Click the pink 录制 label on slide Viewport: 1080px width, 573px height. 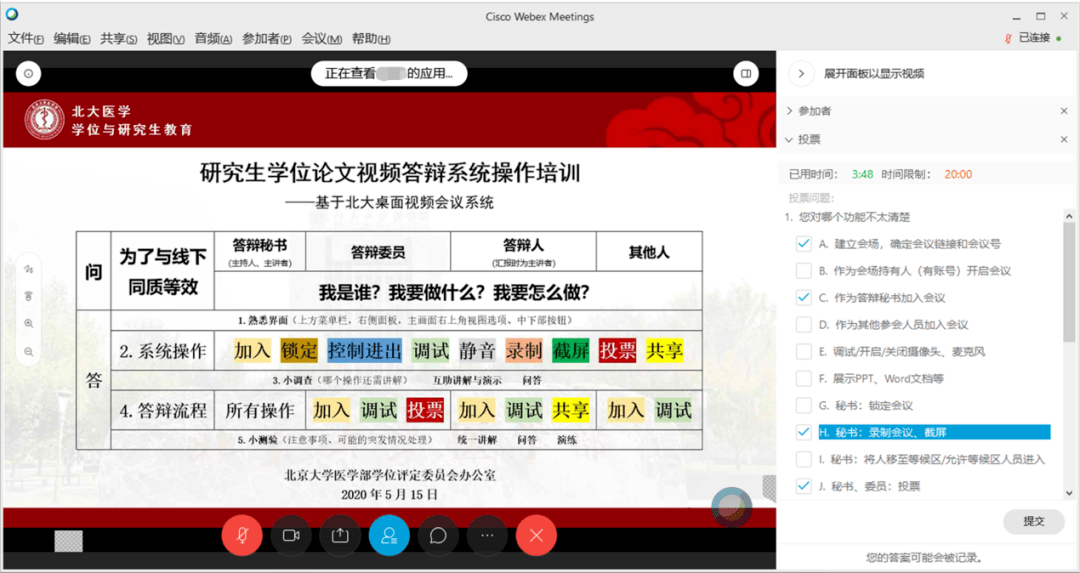[x=524, y=351]
